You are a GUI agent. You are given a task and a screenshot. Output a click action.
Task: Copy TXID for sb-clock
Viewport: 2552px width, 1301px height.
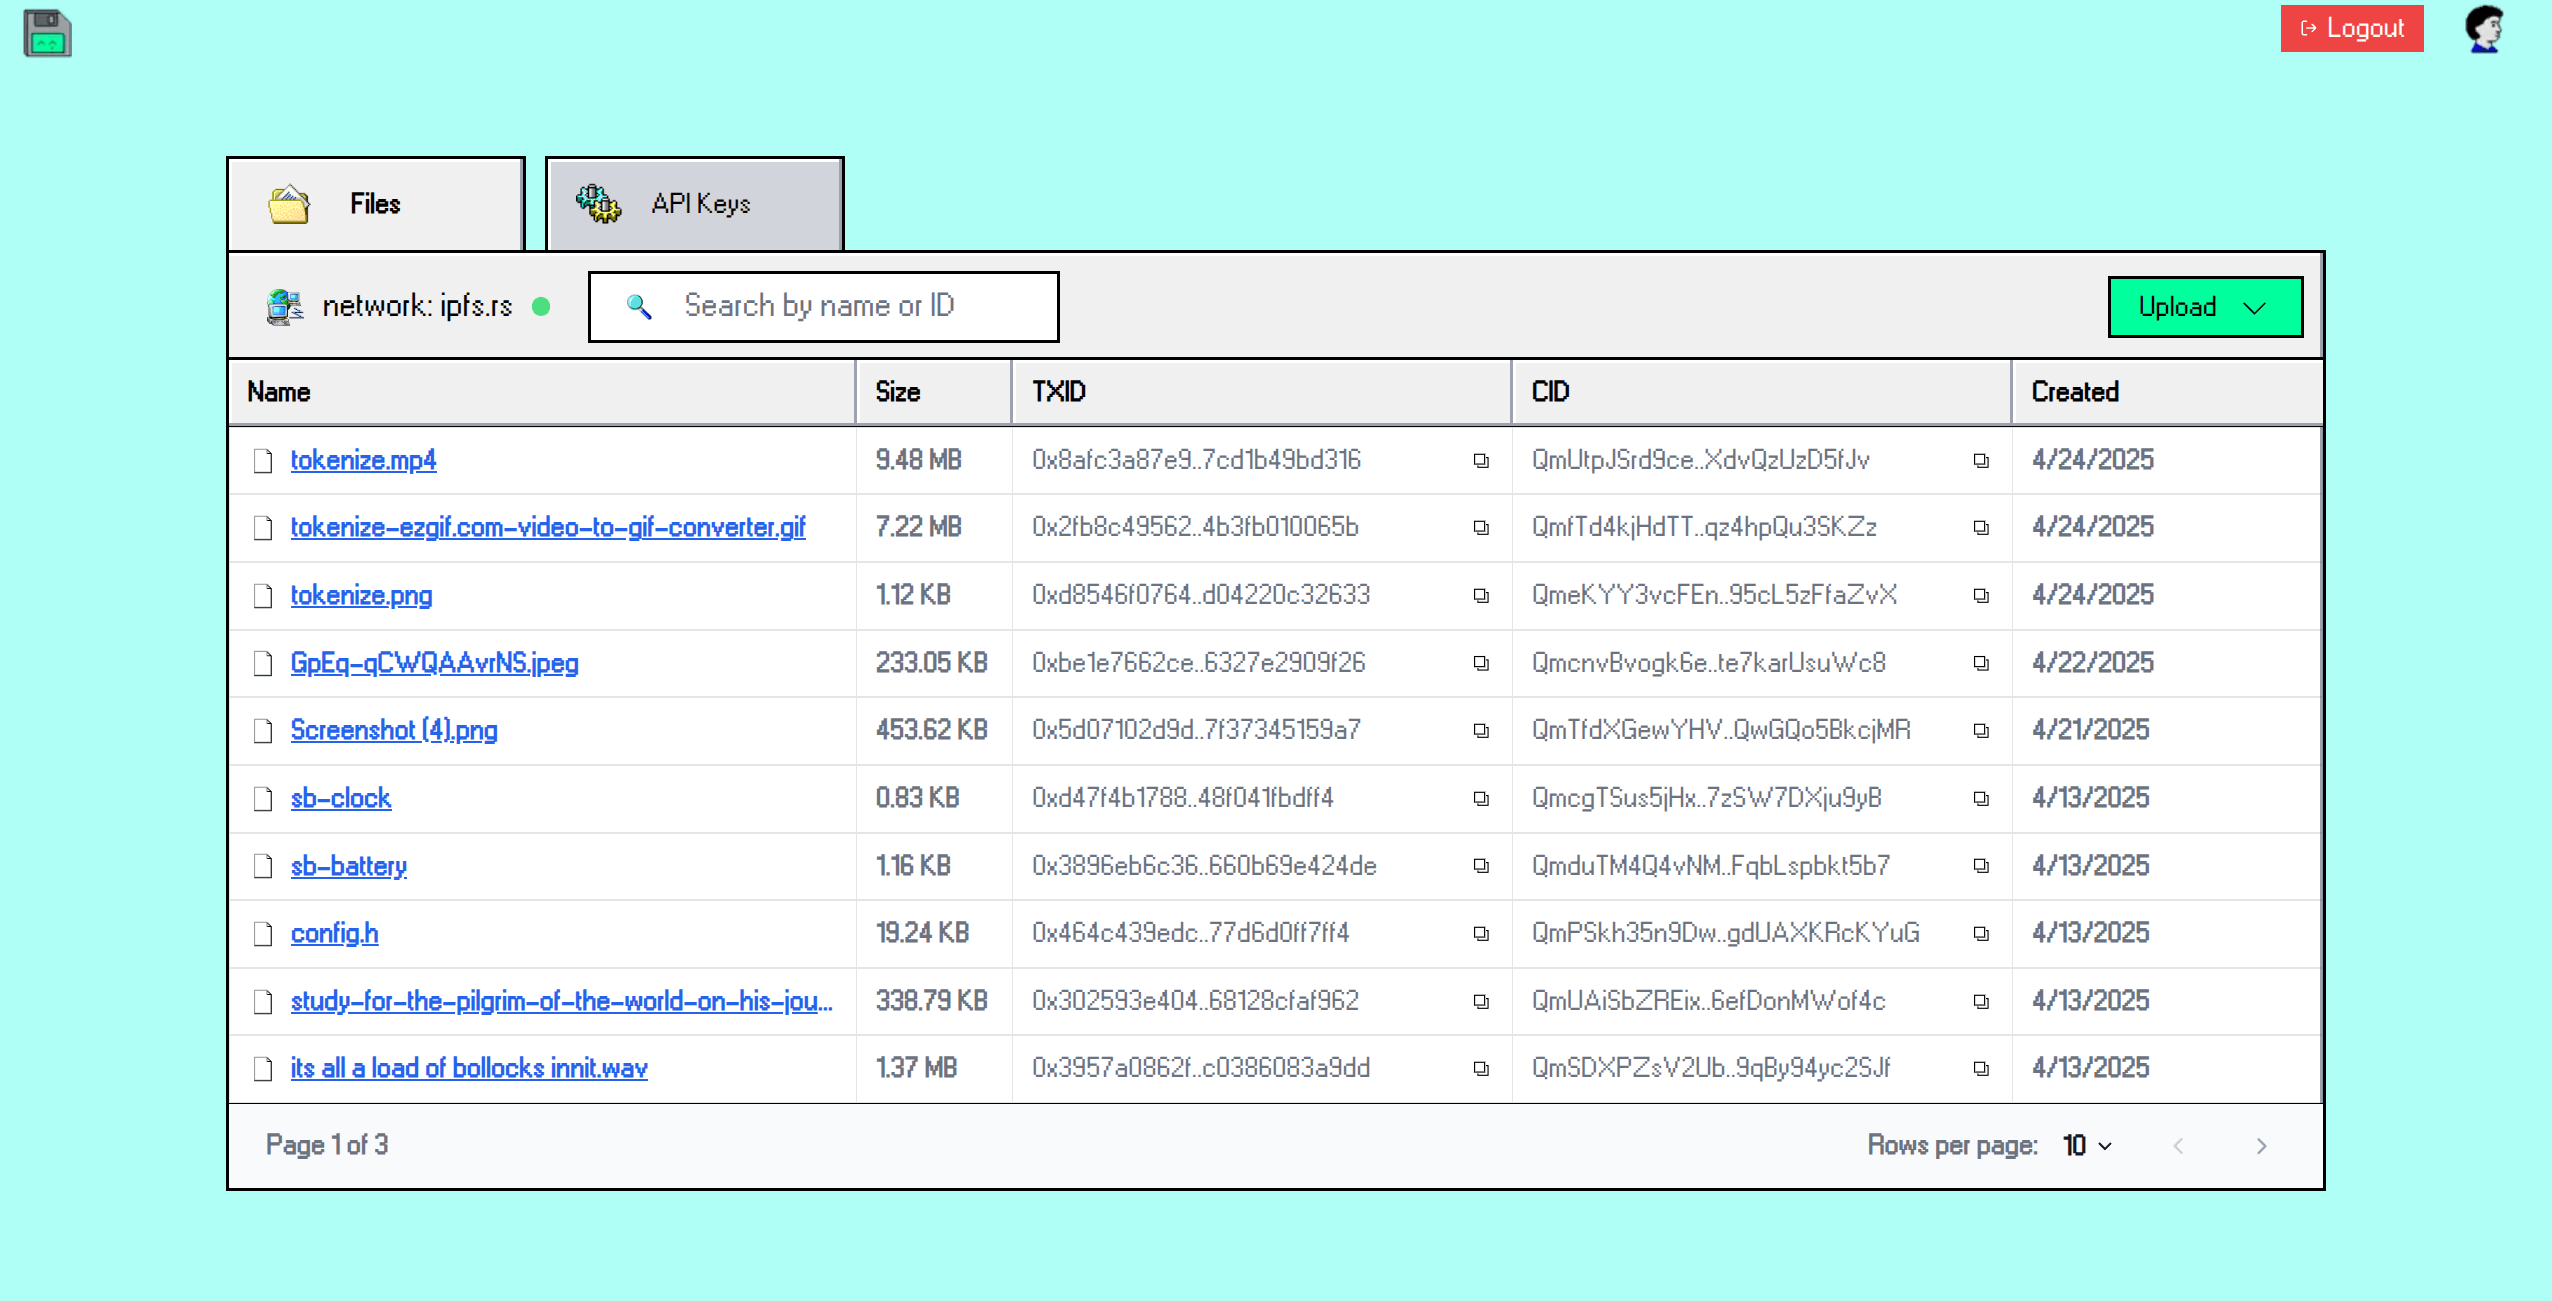(1481, 799)
